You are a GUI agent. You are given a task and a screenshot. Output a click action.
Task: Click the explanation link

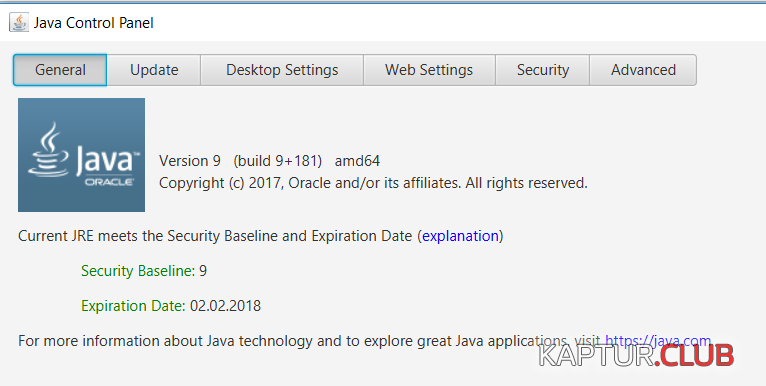460,236
